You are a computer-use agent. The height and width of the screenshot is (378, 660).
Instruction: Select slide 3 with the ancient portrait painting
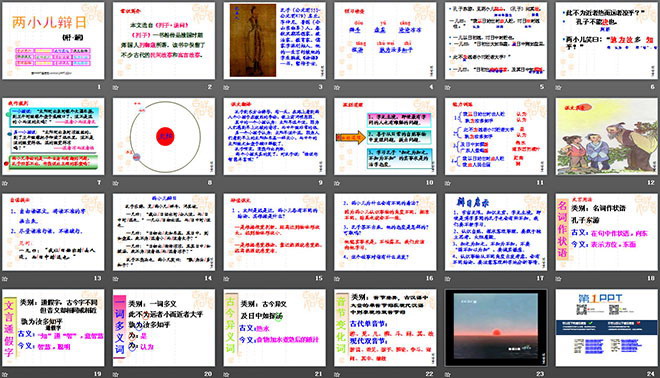(x=274, y=41)
